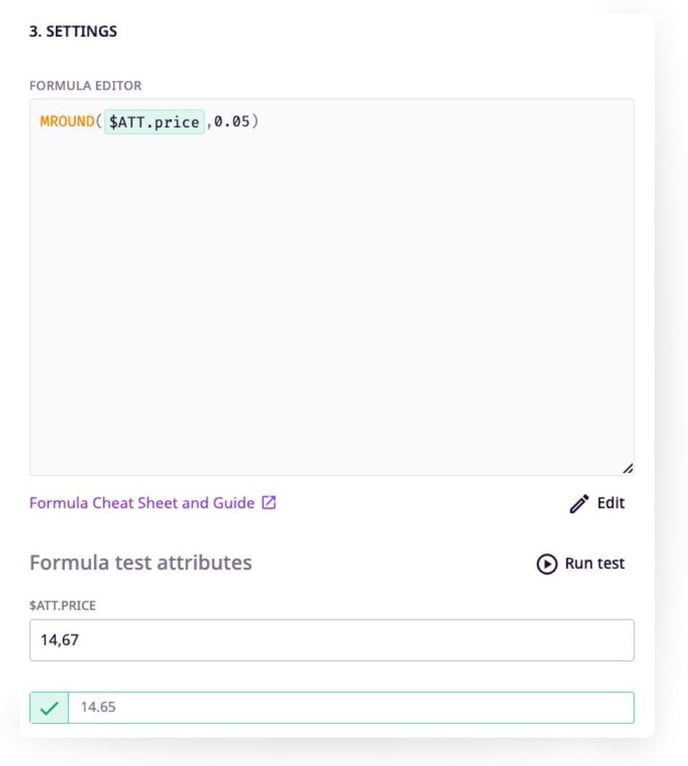Click the FORMULA EDITOR label
Screen dimensions: 688x766
[x=86, y=86]
